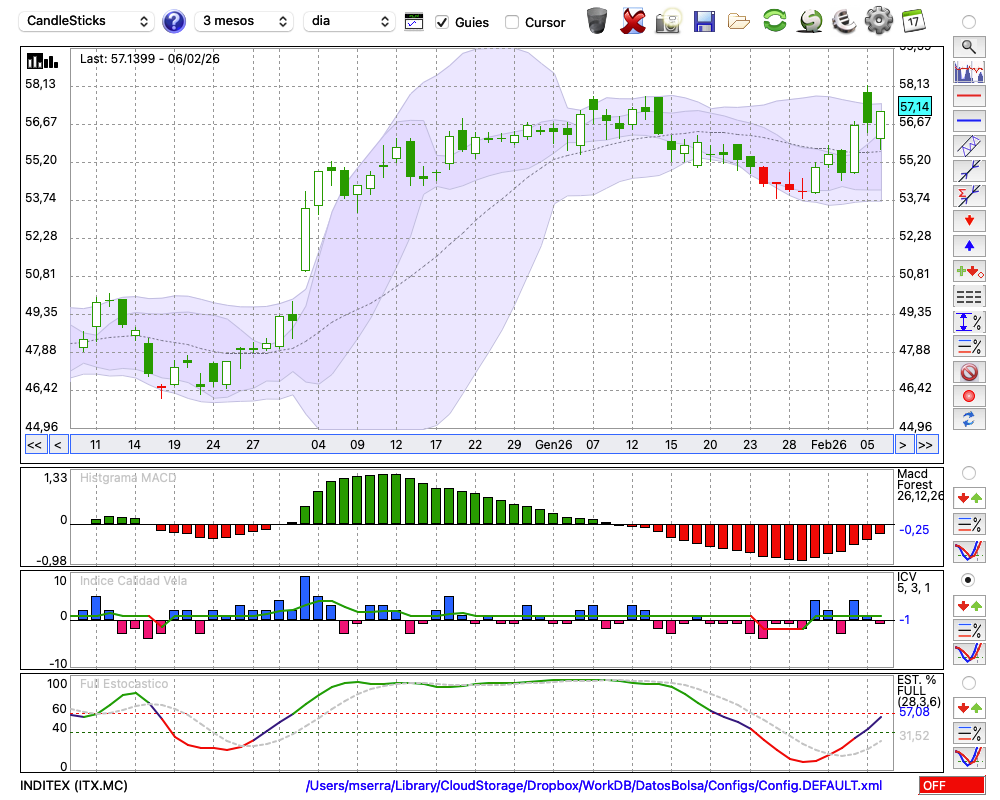Click the trash can icon in toolbar

coord(597,21)
